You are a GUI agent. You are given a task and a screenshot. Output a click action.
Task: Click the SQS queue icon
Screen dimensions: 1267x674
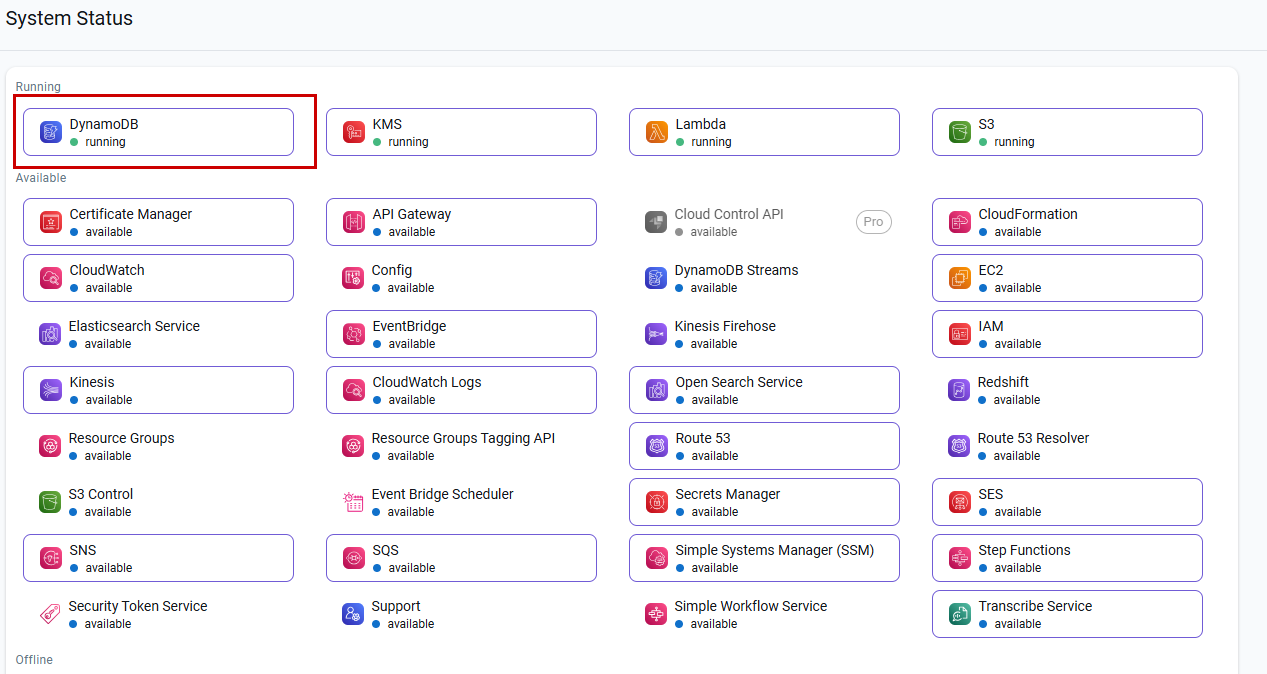(354, 558)
